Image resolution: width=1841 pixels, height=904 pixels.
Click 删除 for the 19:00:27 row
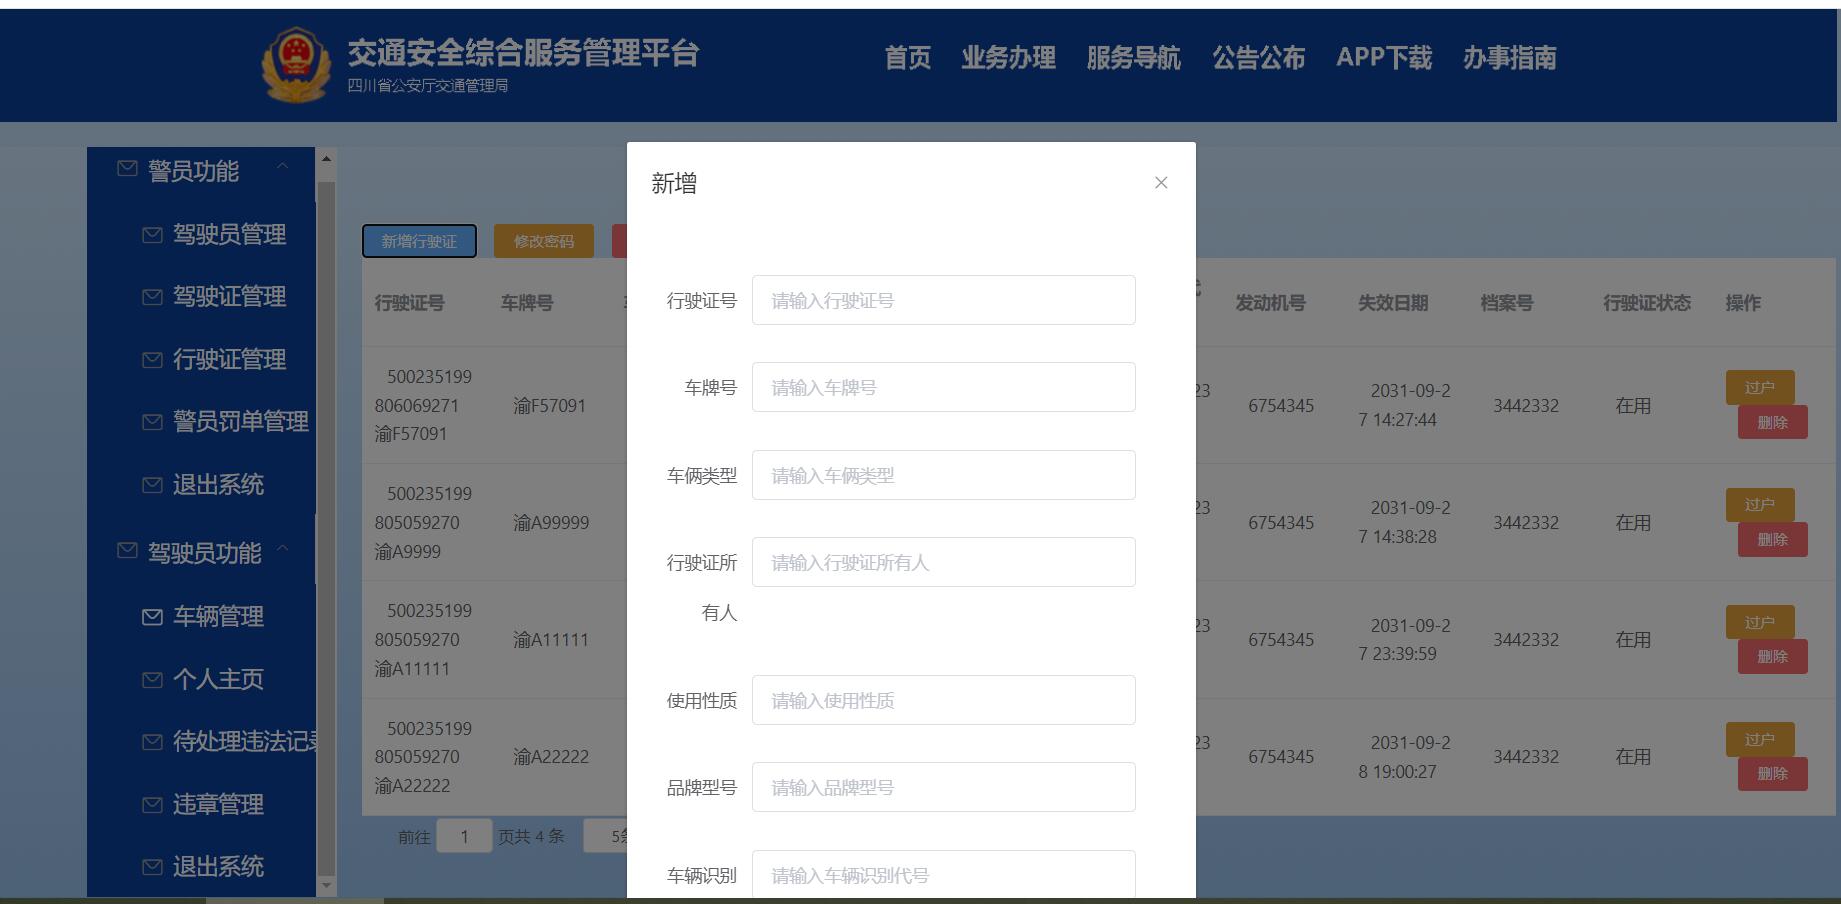(x=1772, y=773)
